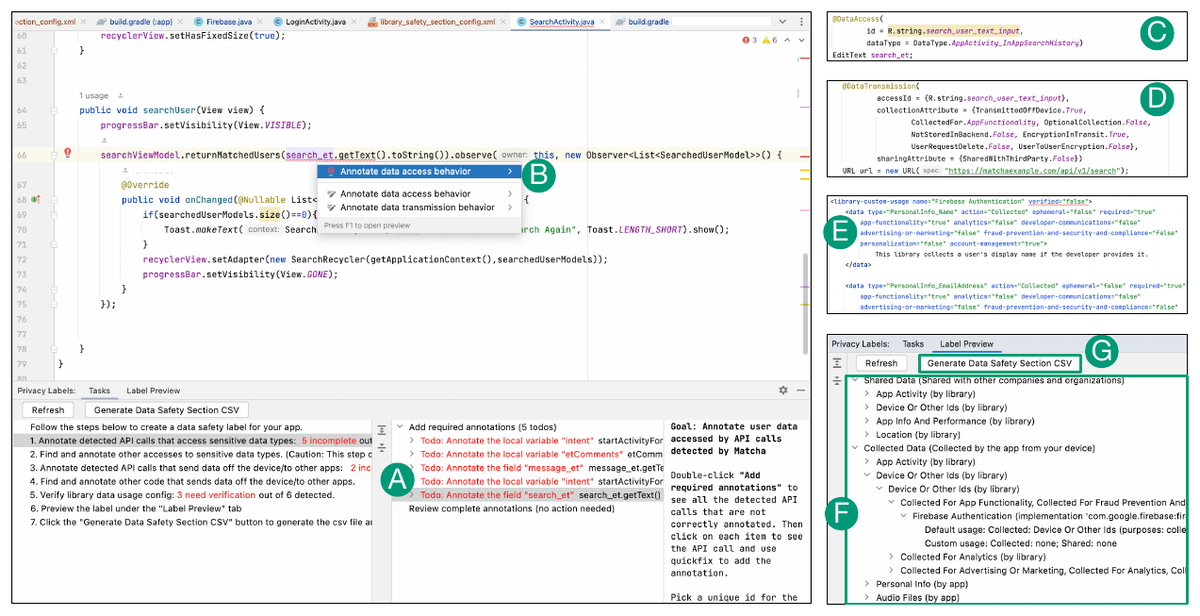Select the SearchActivity.java tab
1200x616 pixels.
[x=561, y=21]
